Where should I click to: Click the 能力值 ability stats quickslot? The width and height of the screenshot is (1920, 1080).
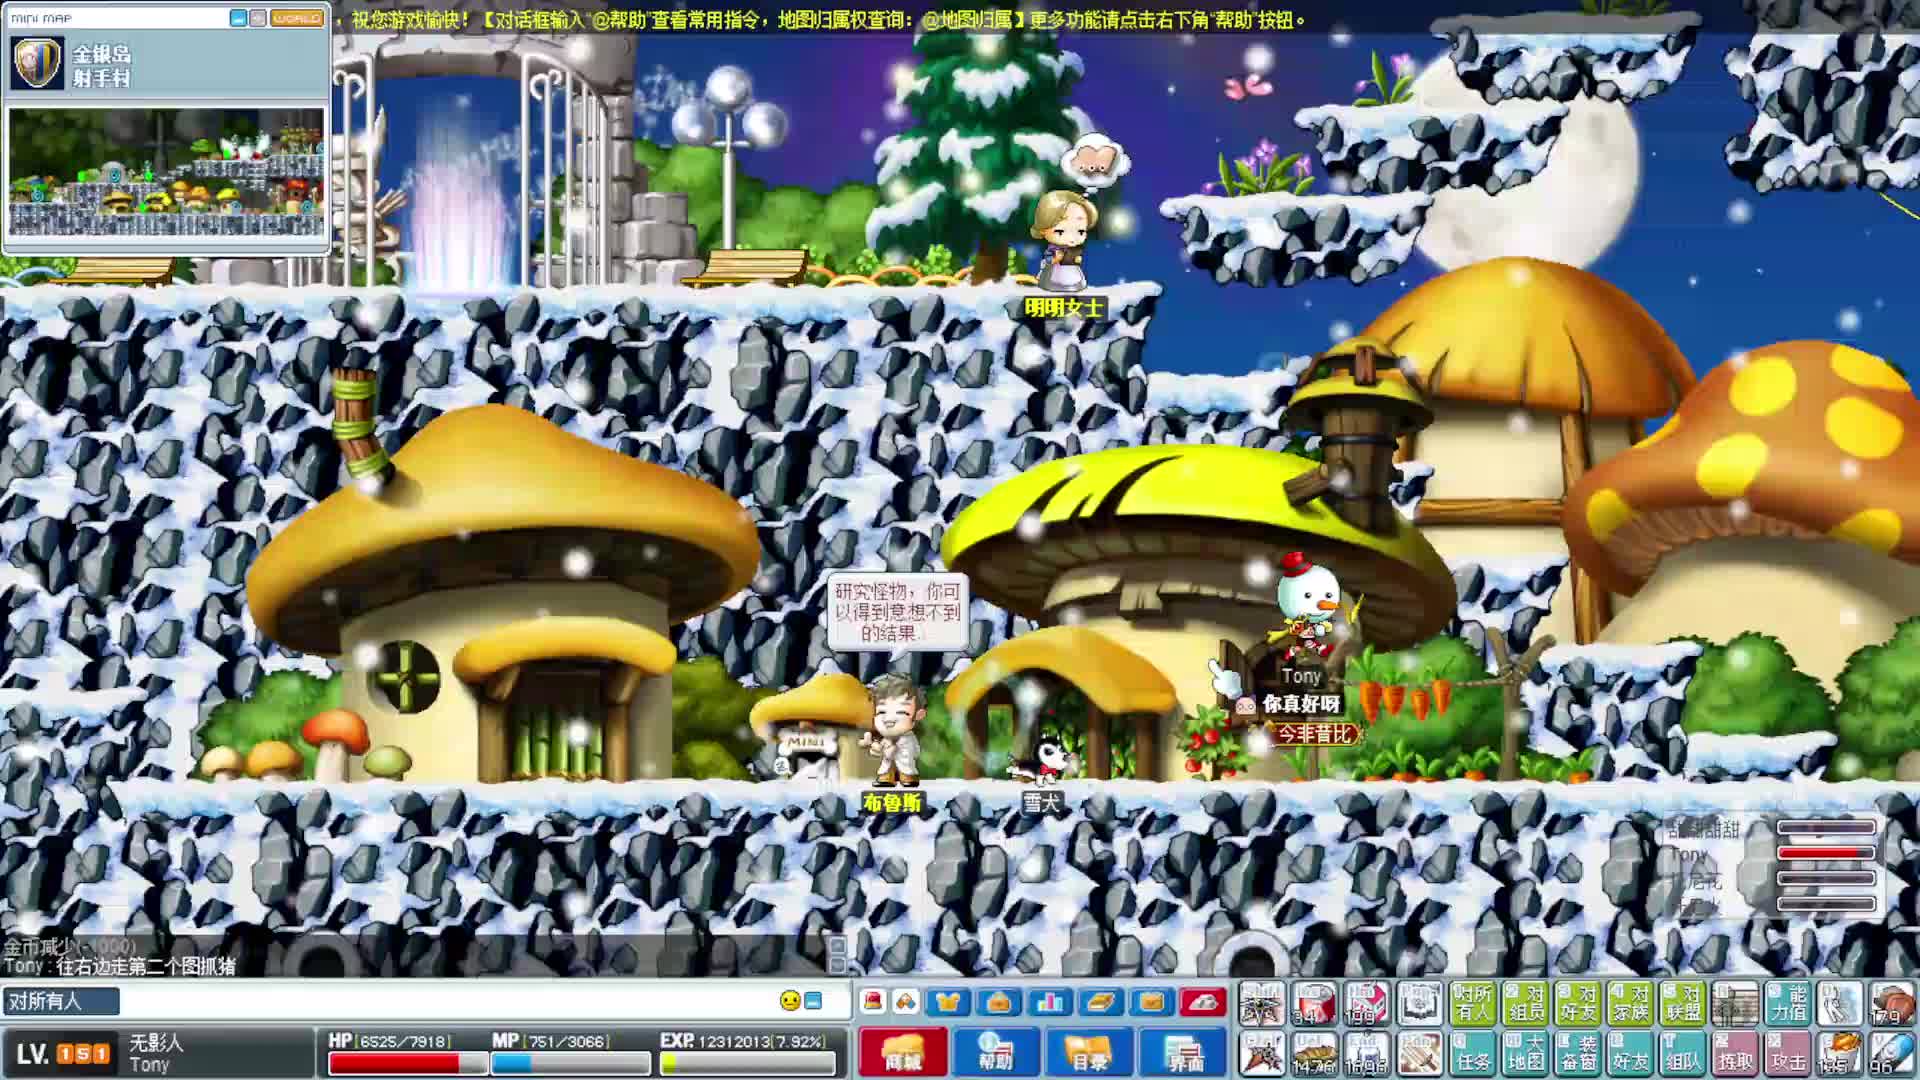1787,1003
